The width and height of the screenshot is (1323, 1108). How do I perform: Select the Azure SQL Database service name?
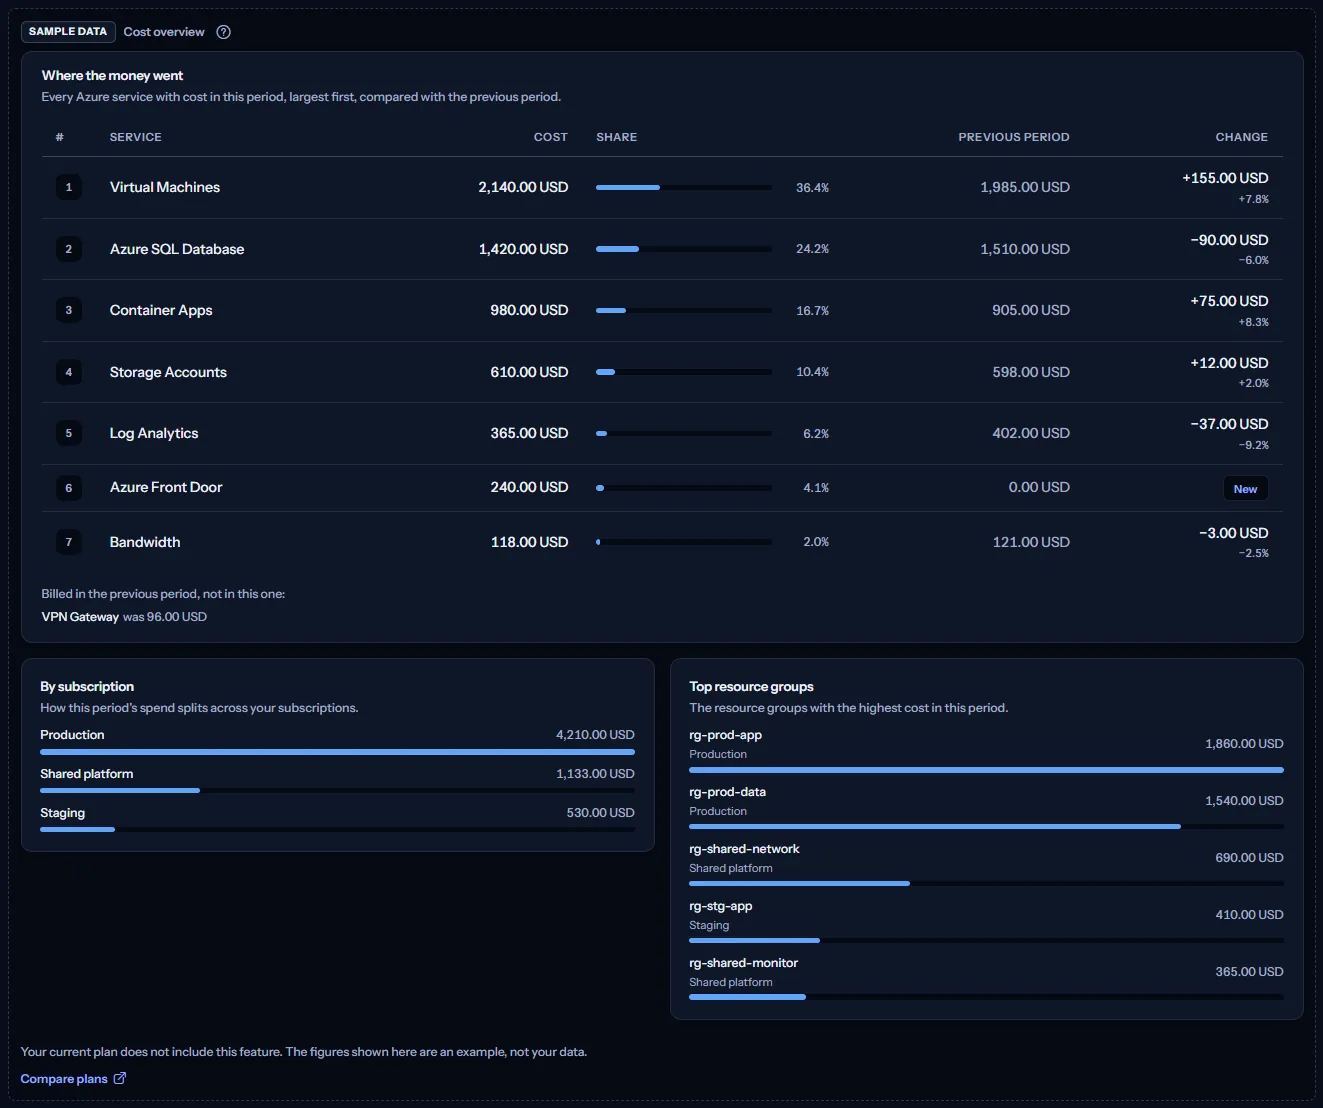pyautogui.click(x=177, y=249)
